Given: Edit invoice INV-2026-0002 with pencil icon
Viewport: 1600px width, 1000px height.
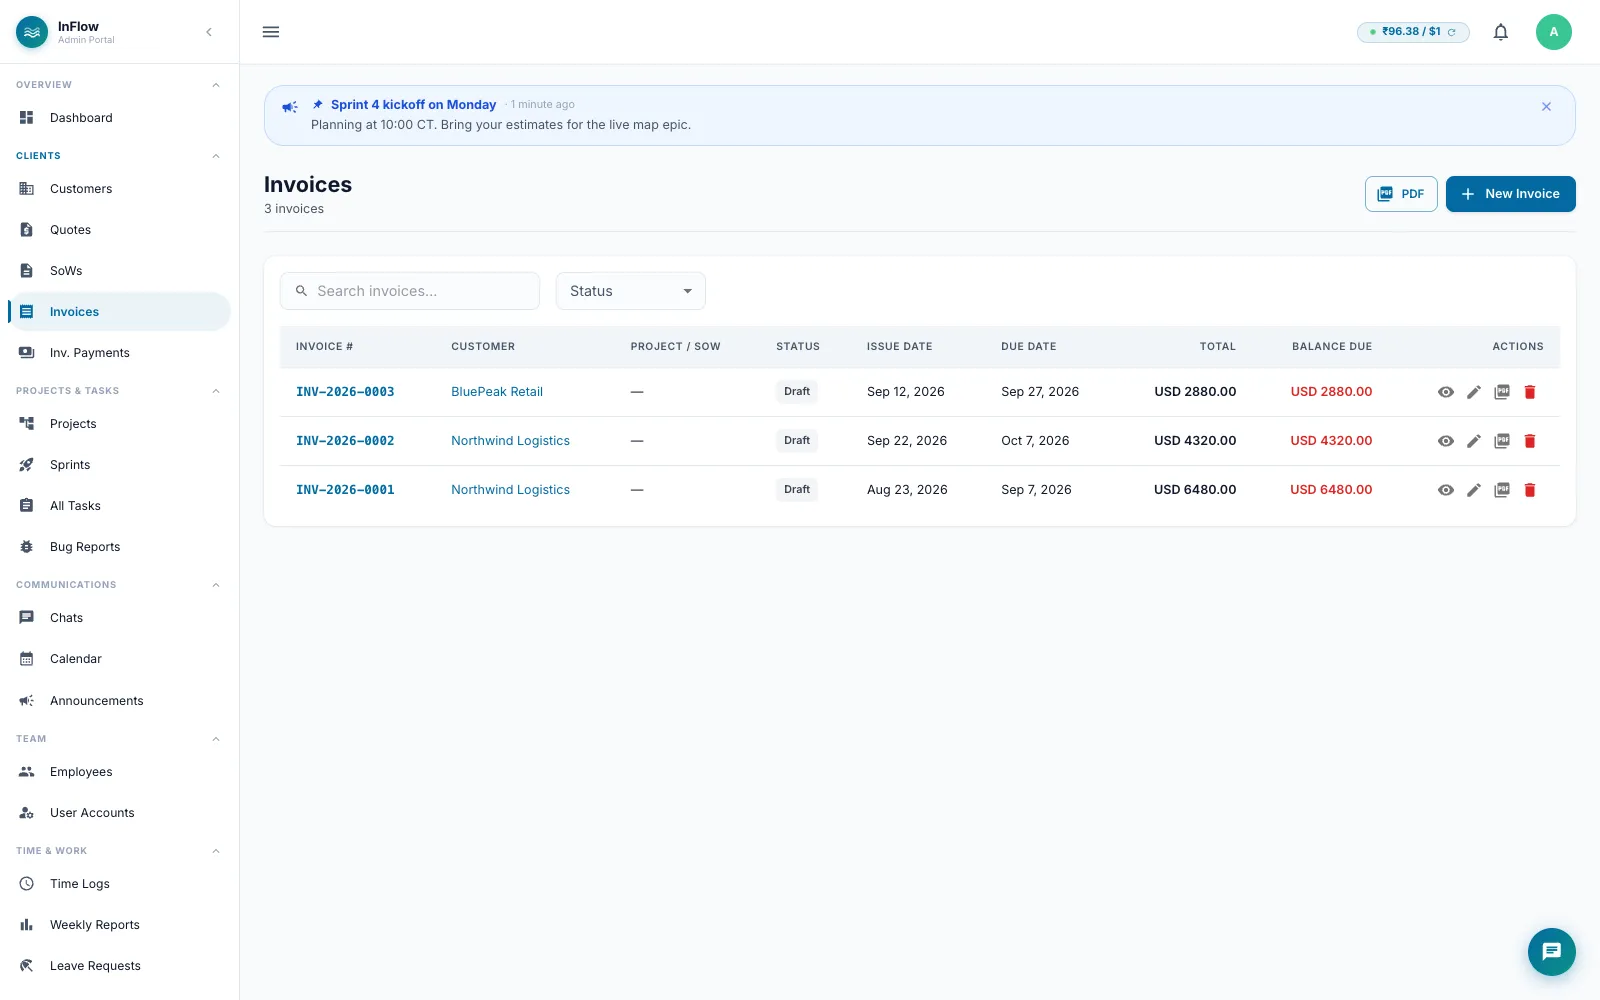Looking at the screenshot, I should point(1474,441).
